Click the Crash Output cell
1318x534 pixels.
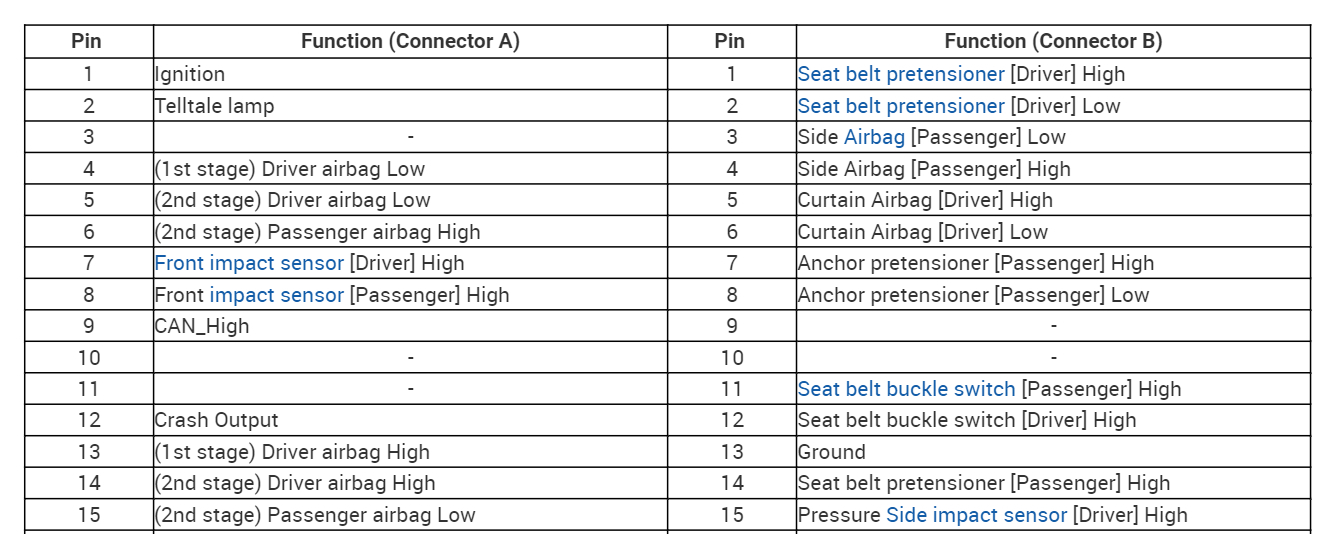pyautogui.click(x=216, y=420)
